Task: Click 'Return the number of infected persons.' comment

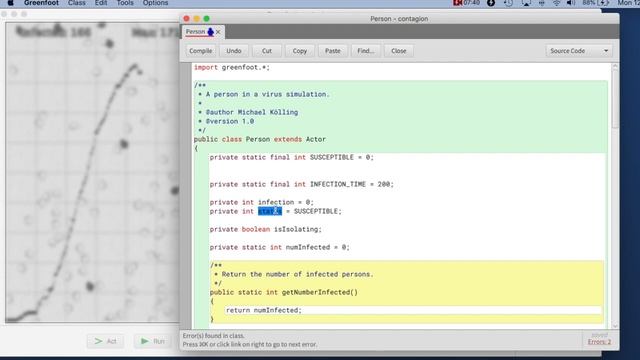Action: pyautogui.click(x=298, y=274)
